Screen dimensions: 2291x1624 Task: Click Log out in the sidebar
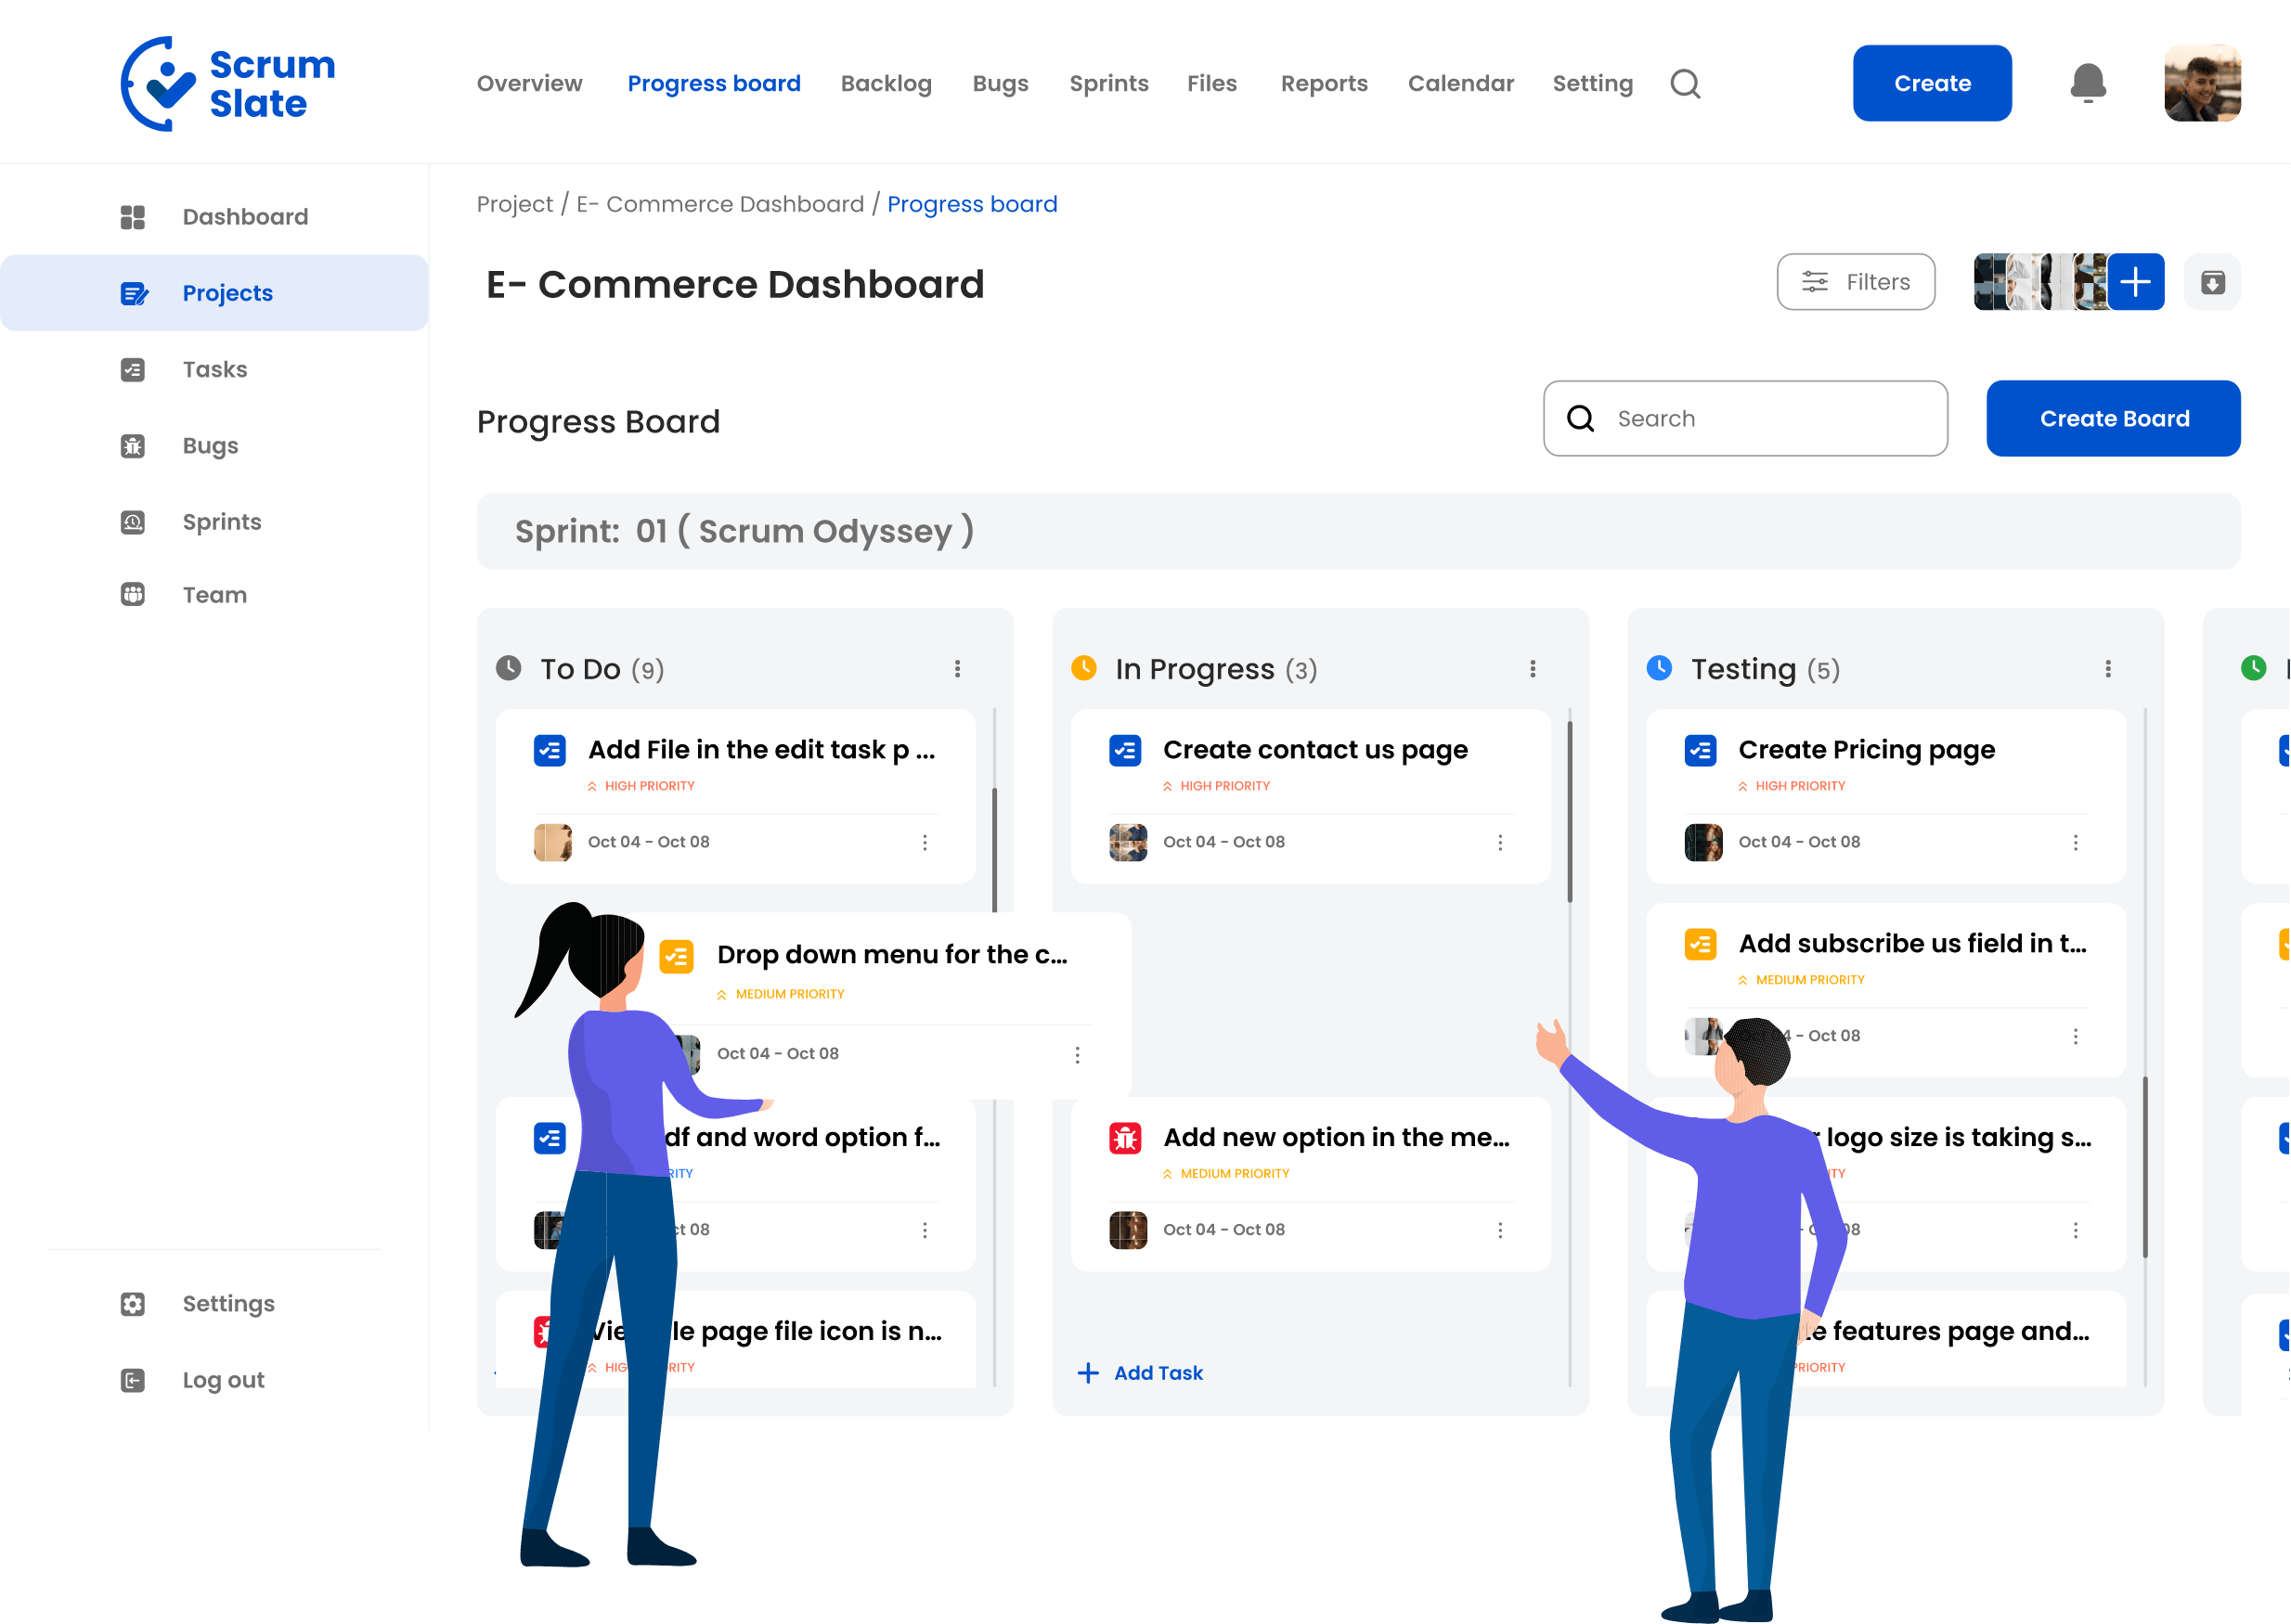pyautogui.click(x=223, y=1380)
